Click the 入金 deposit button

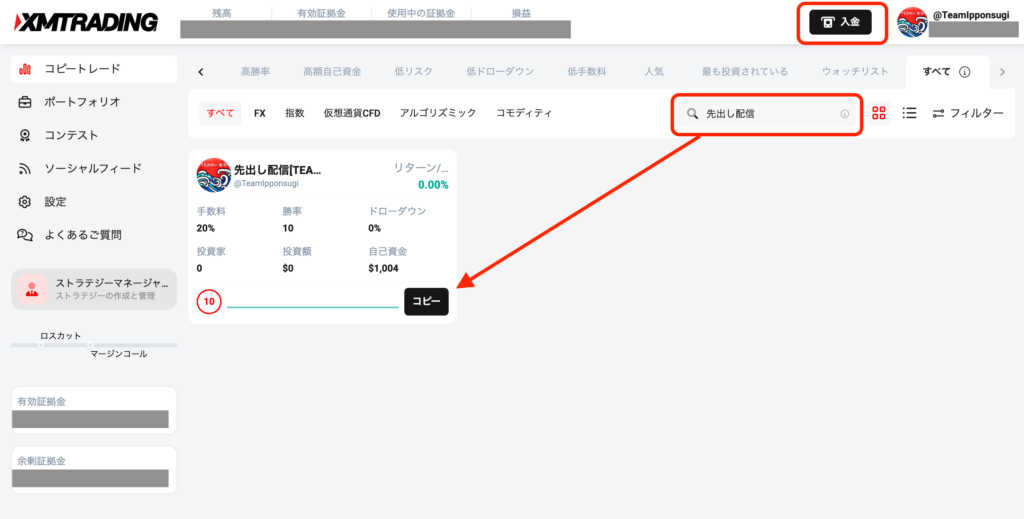(x=840, y=22)
